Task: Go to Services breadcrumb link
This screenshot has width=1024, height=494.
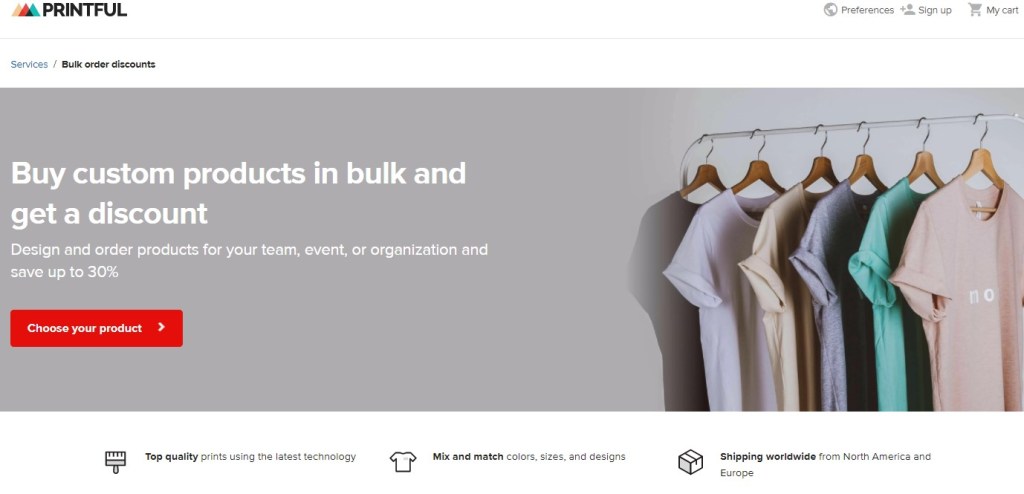Action: tap(29, 64)
